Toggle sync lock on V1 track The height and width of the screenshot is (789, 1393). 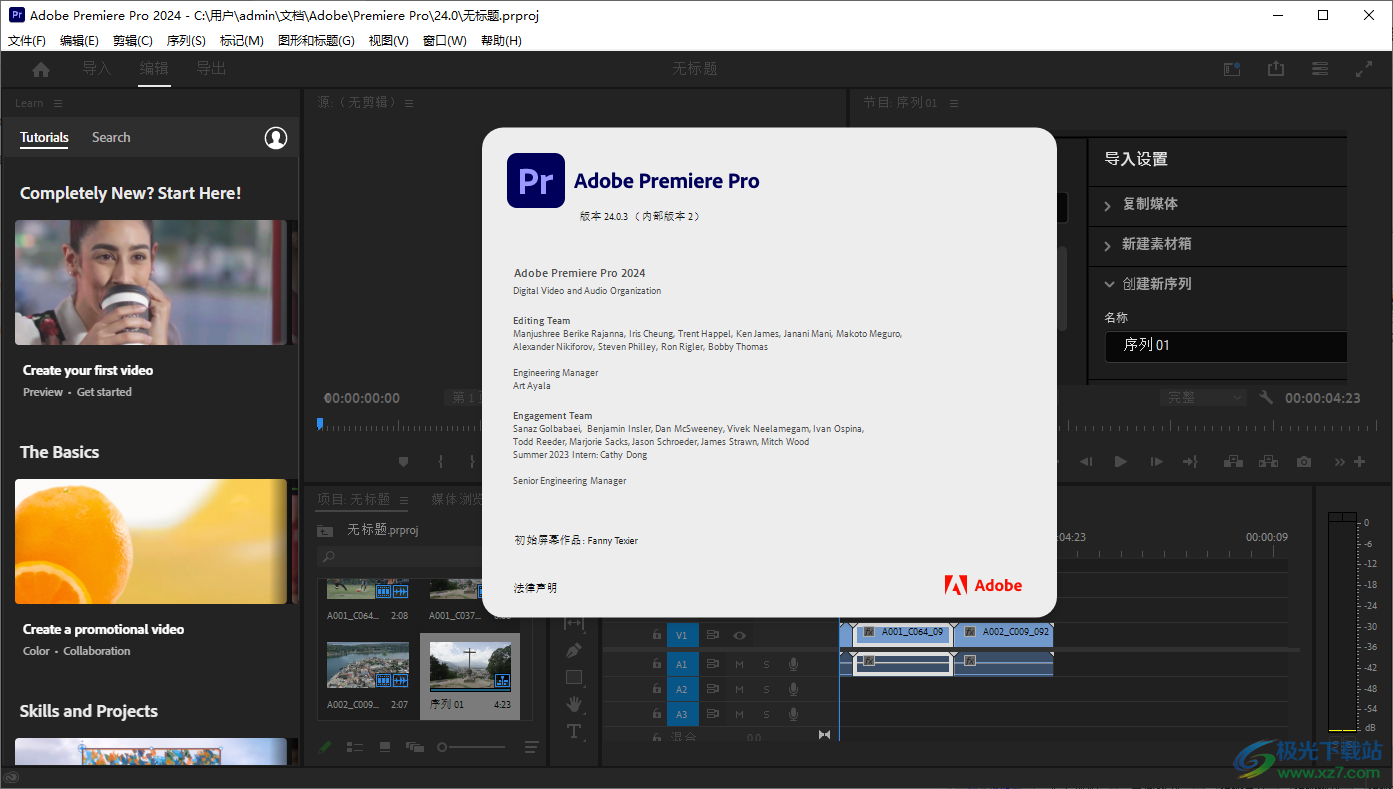[x=713, y=635]
